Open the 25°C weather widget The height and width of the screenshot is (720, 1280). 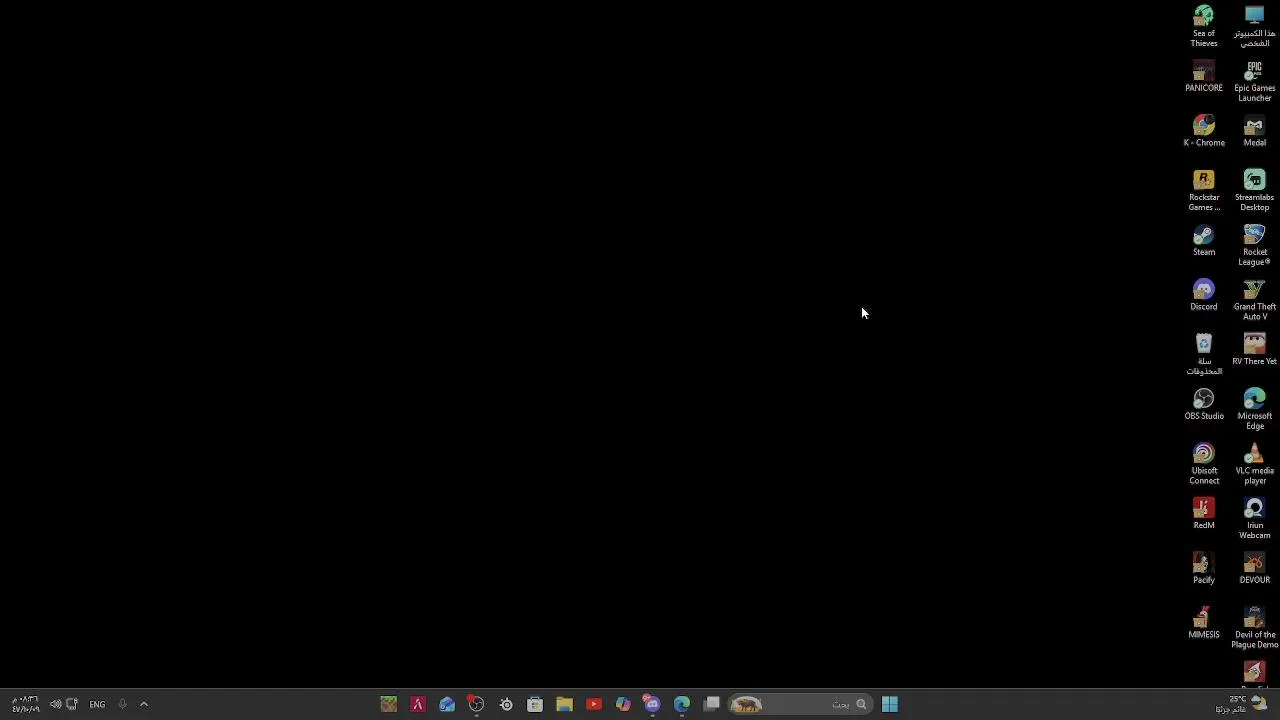coord(1241,704)
